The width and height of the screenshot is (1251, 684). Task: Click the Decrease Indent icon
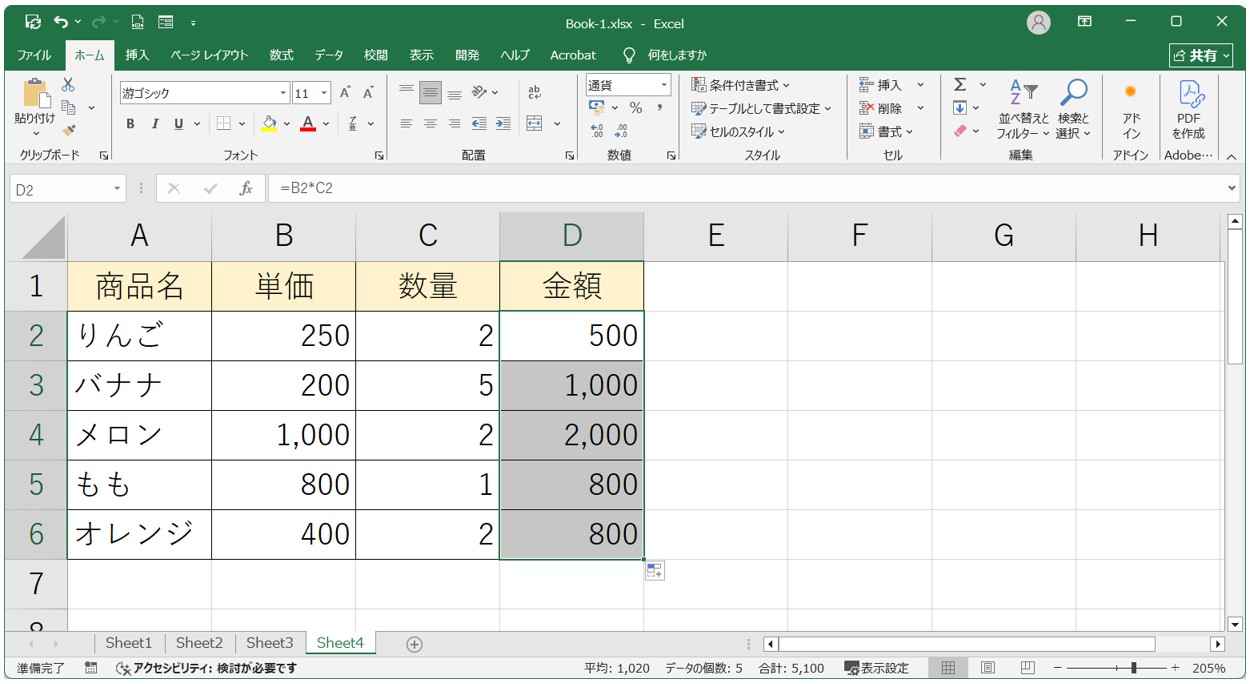479,124
